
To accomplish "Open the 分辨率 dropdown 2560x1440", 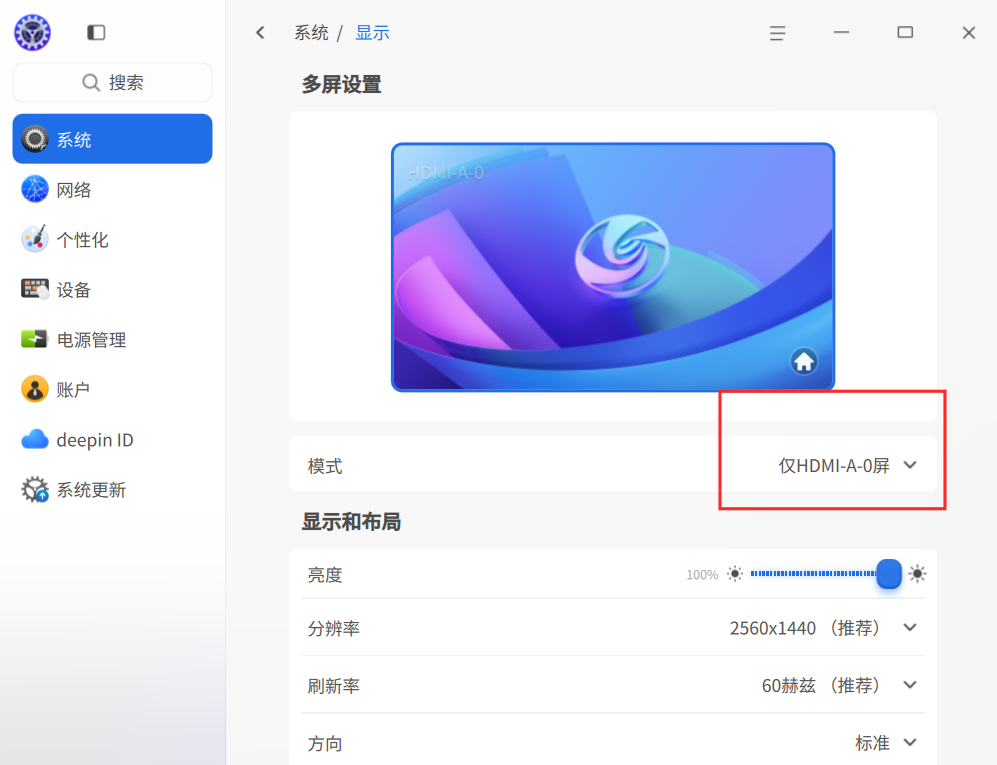I will click(x=823, y=628).
